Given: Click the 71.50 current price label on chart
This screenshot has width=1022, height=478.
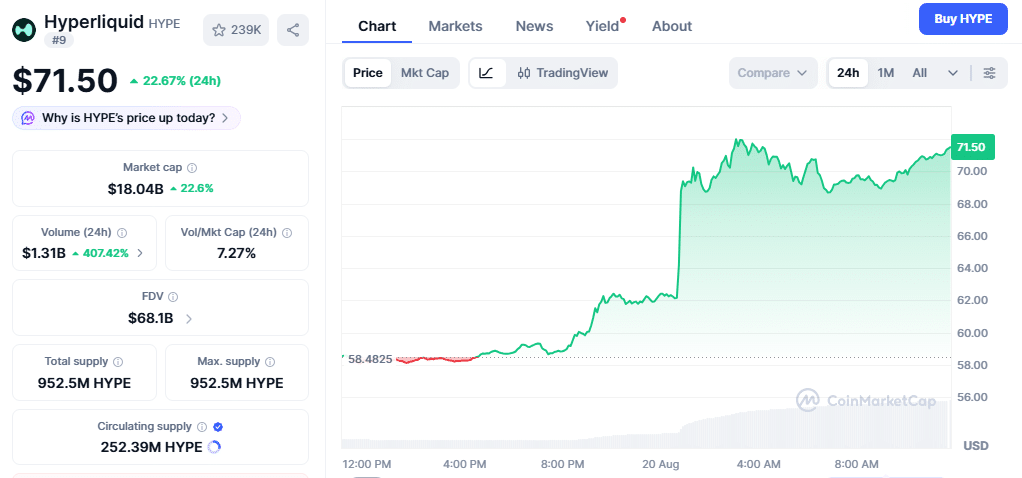Looking at the screenshot, I should tap(972, 147).
